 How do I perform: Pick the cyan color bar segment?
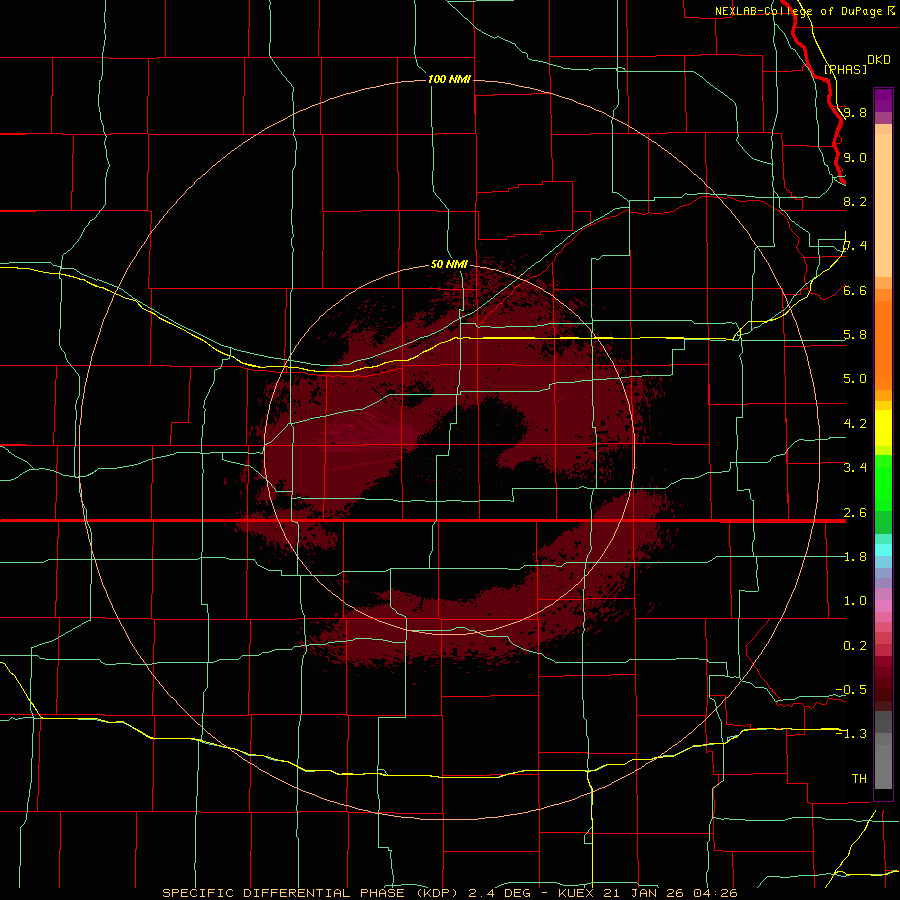pyautogui.click(x=883, y=550)
